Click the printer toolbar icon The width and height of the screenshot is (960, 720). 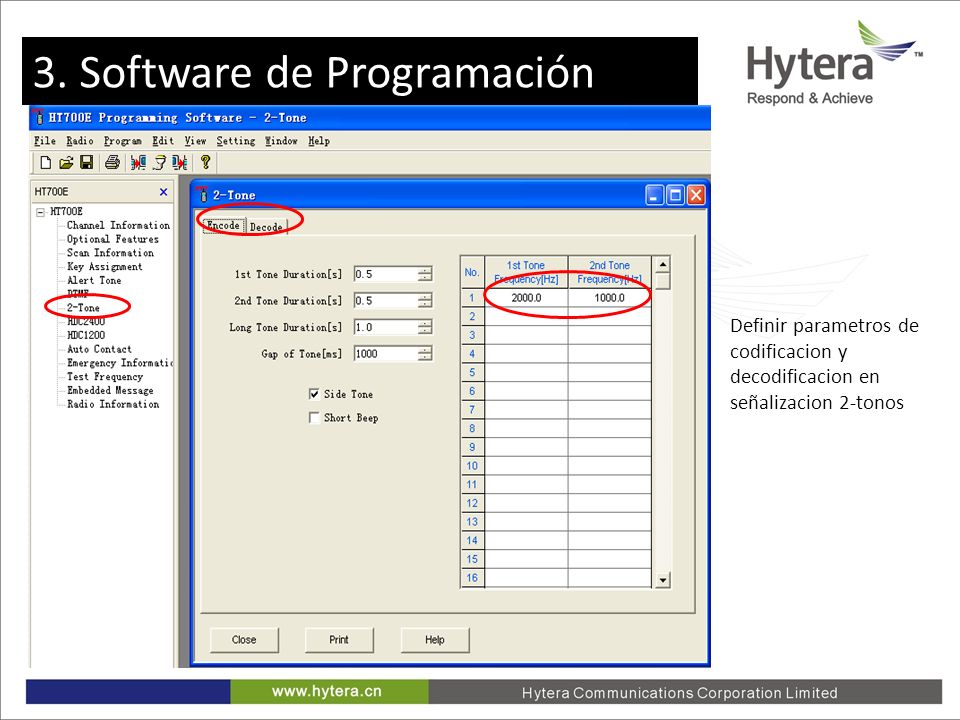point(112,163)
